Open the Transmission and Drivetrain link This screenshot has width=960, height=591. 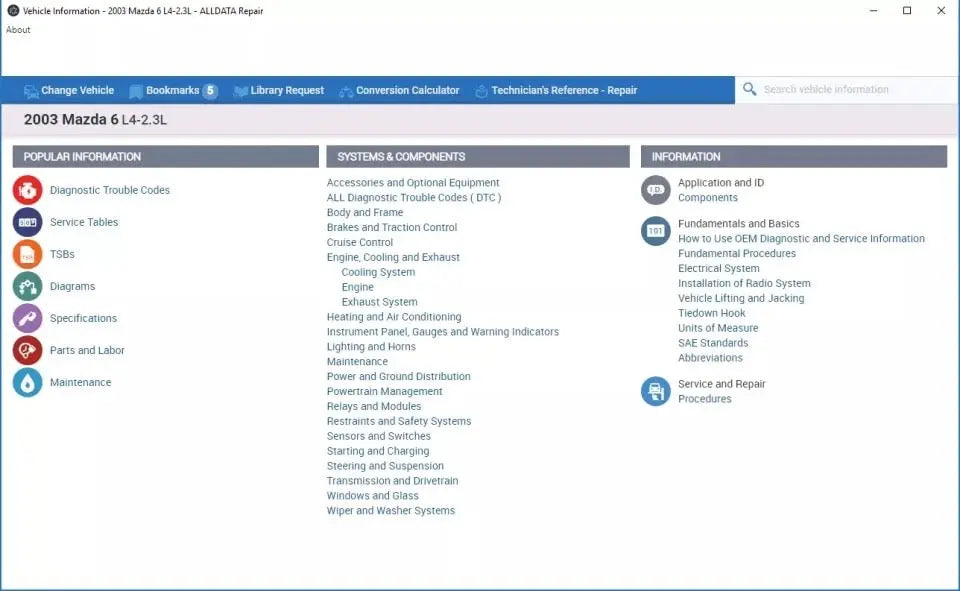[392, 481]
